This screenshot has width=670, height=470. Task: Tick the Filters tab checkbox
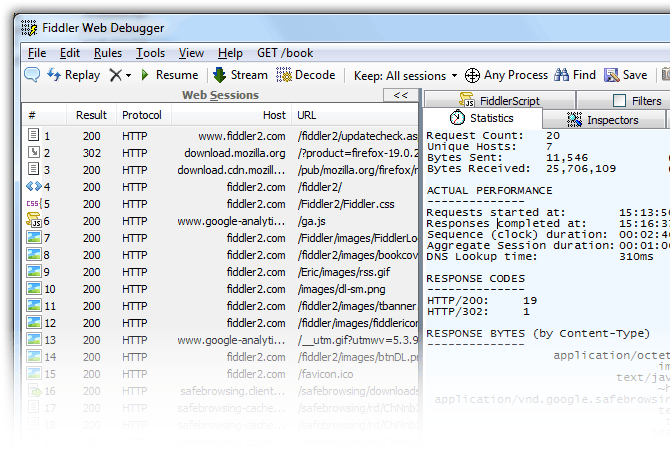click(x=619, y=101)
